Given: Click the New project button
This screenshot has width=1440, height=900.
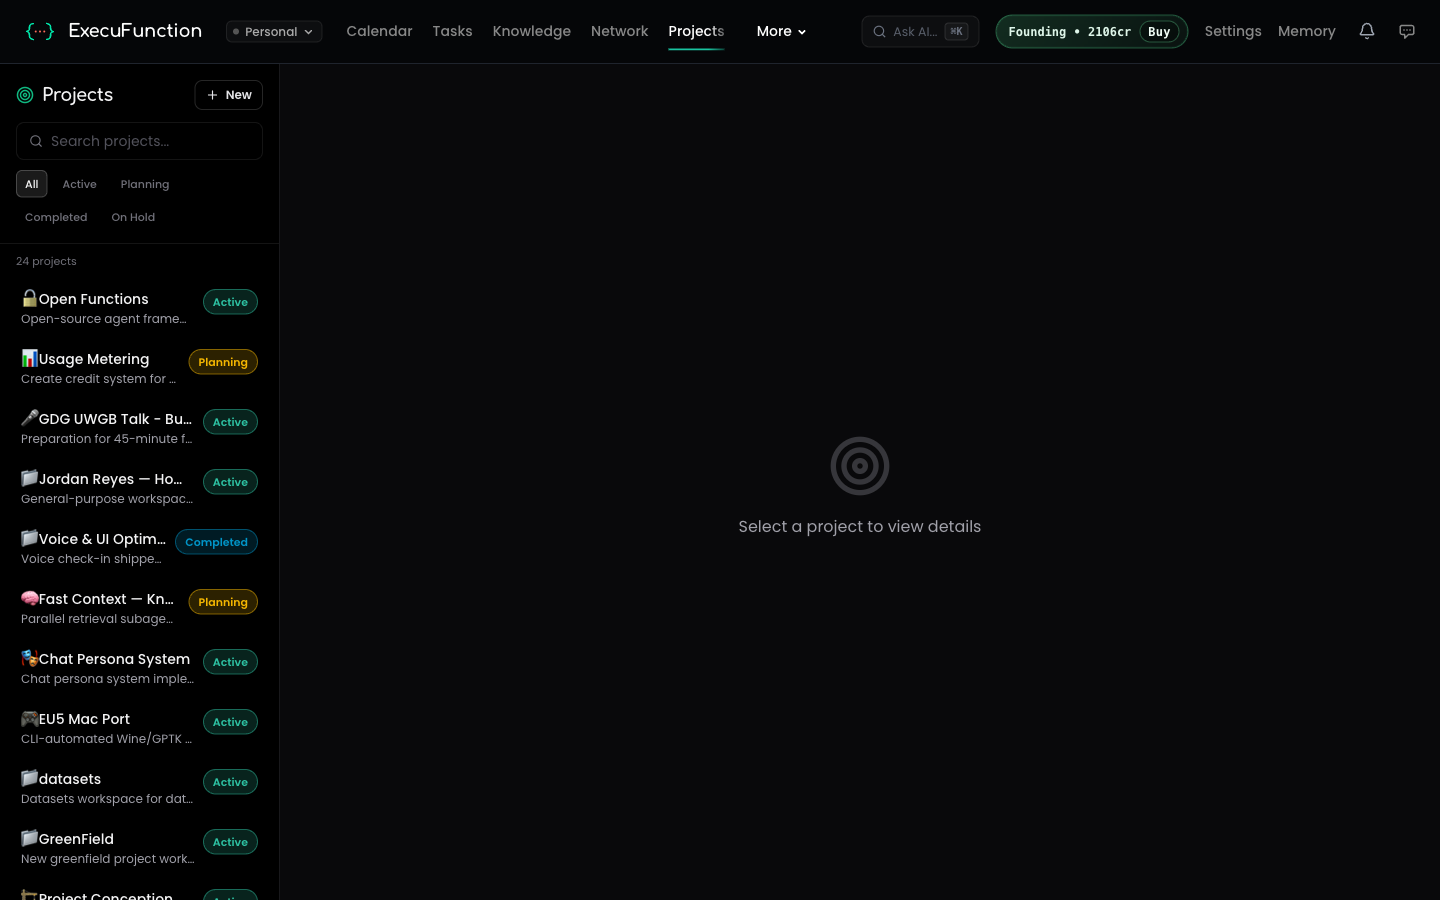Looking at the screenshot, I should 228,95.
